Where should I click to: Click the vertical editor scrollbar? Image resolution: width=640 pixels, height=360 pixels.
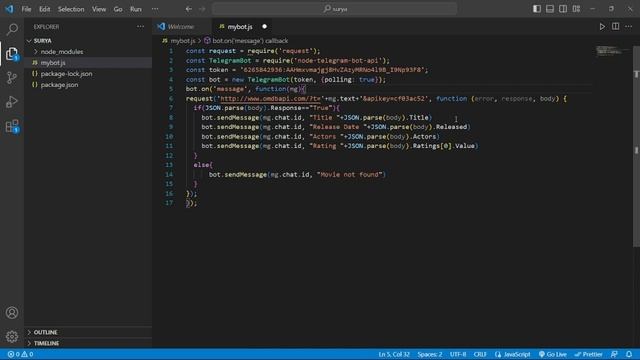coord(636,145)
